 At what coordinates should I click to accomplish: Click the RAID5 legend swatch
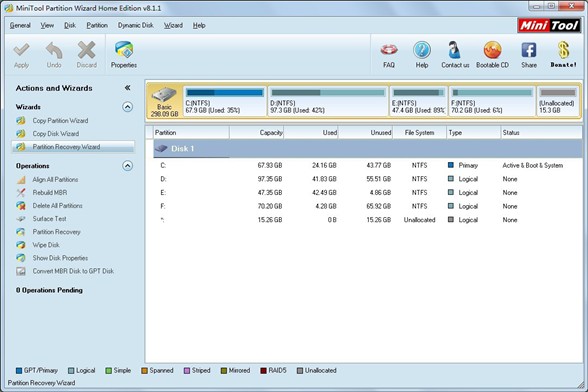(263, 371)
